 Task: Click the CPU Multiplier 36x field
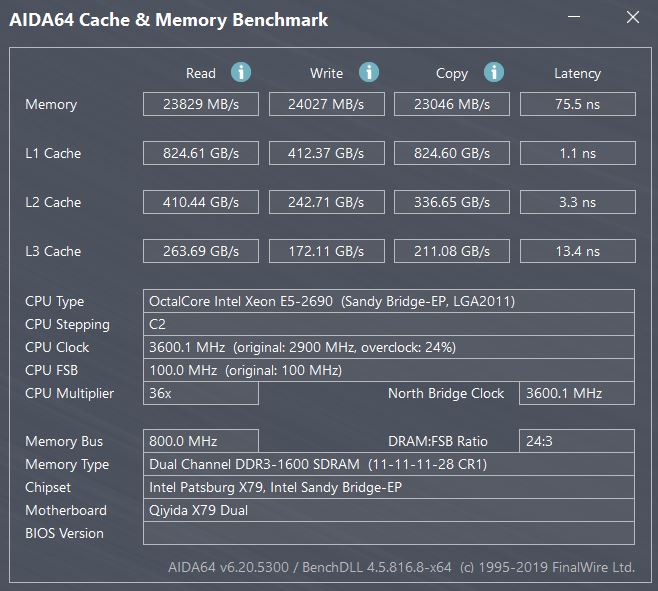coord(201,393)
